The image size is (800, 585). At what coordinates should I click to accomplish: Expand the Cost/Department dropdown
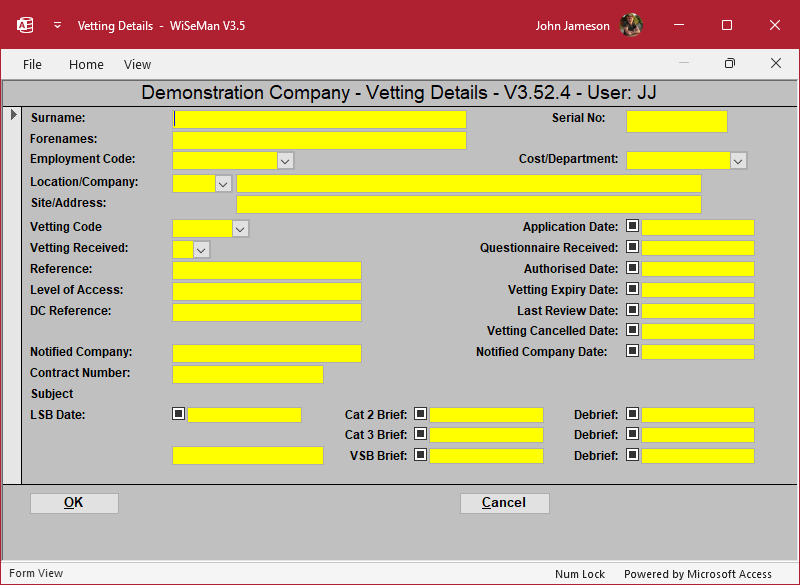tap(738, 160)
